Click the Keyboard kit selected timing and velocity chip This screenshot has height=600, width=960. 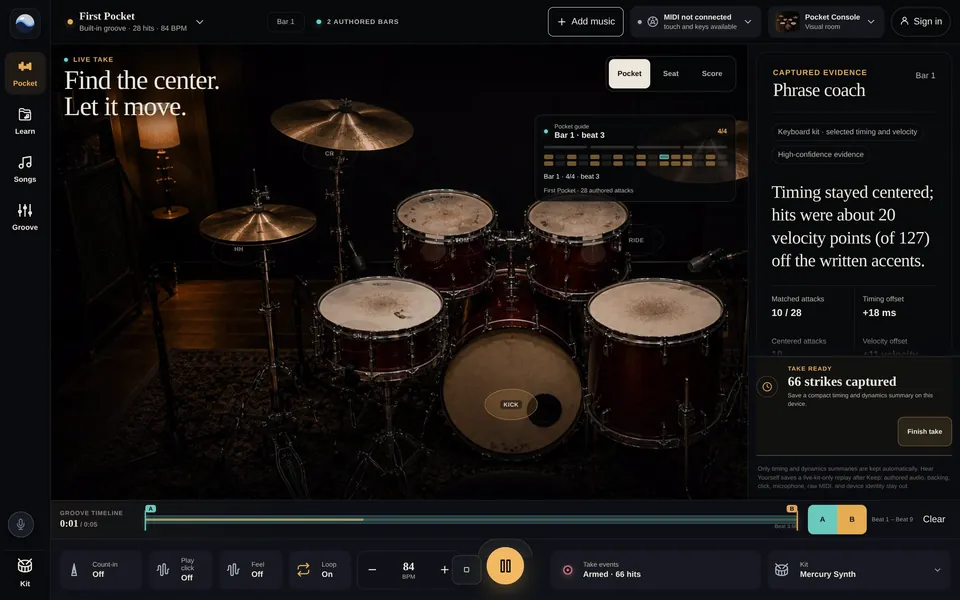(847, 132)
